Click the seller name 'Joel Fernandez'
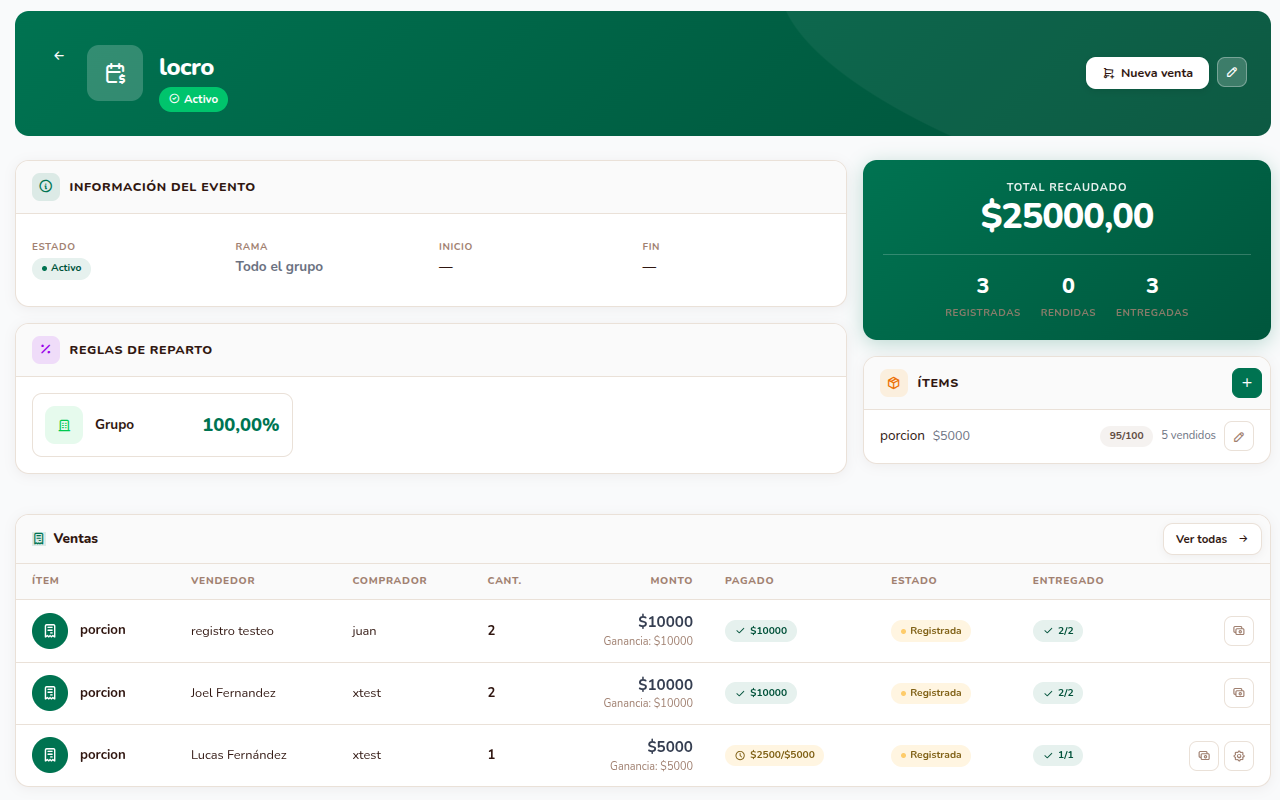 [233, 693]
